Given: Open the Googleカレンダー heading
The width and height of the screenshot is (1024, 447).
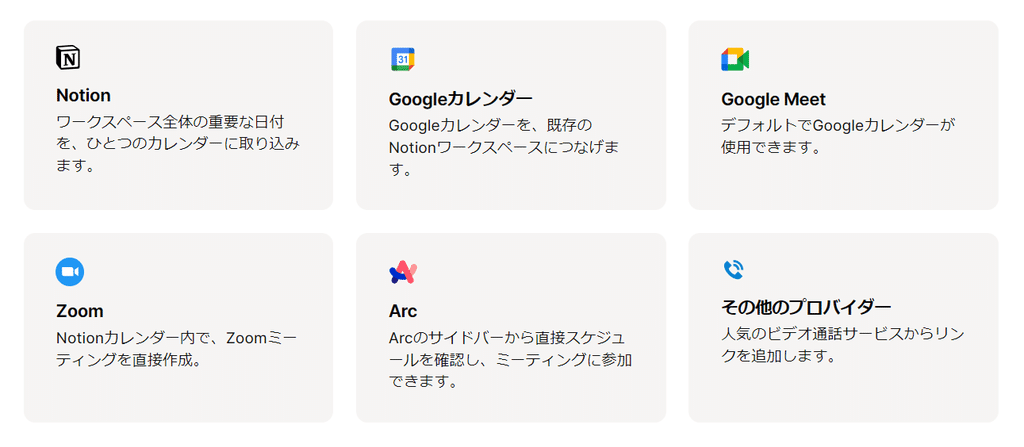Looking at the screenshot, I should click(461, 99).
